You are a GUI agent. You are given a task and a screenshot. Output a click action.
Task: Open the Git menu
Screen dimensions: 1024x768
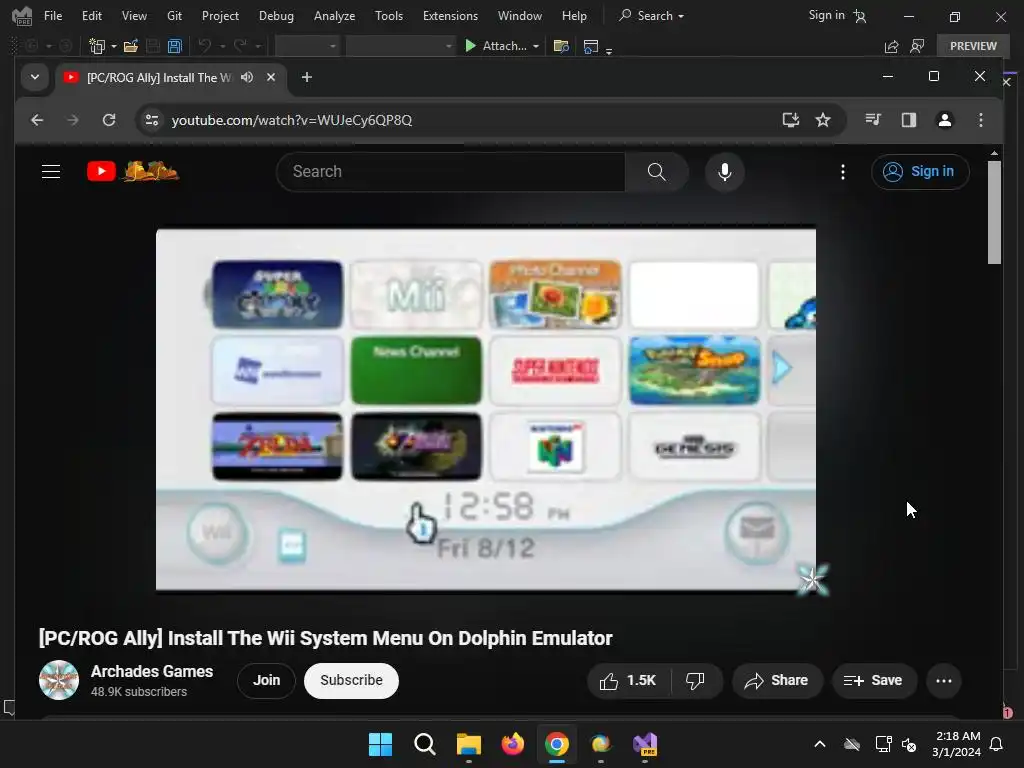point(174,16)
